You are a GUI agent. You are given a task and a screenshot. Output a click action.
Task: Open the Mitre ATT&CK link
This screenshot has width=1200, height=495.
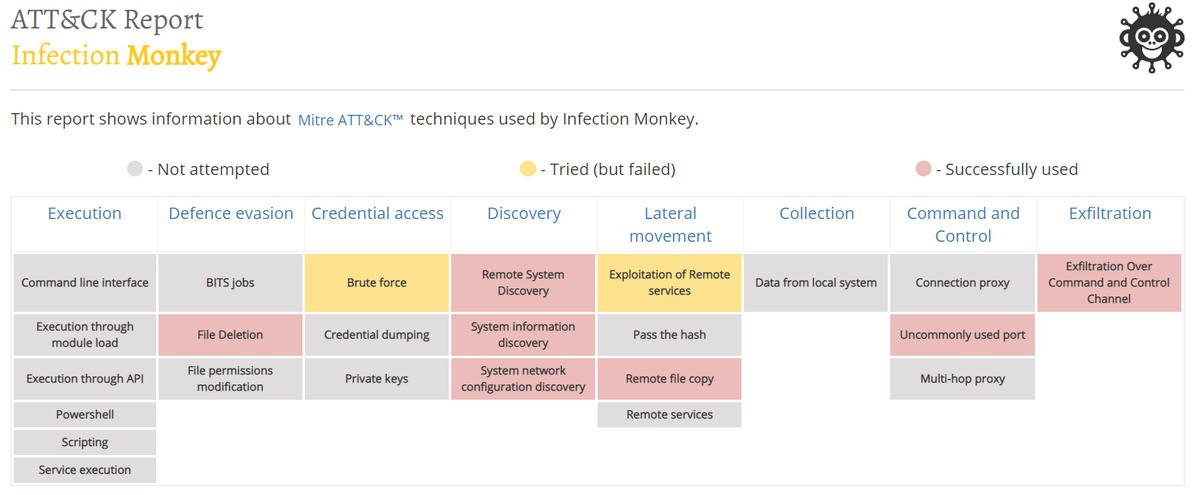[350, 120]
